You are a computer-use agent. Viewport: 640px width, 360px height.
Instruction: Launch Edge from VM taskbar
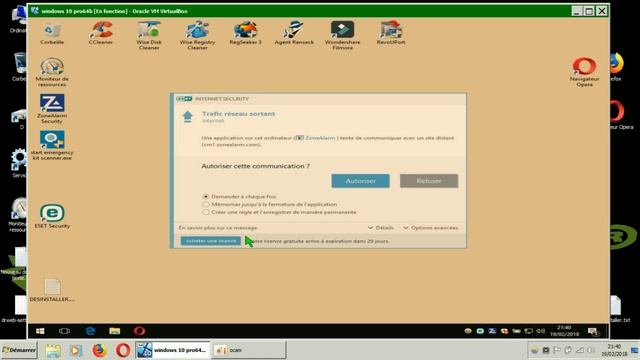tap(90, 331)
